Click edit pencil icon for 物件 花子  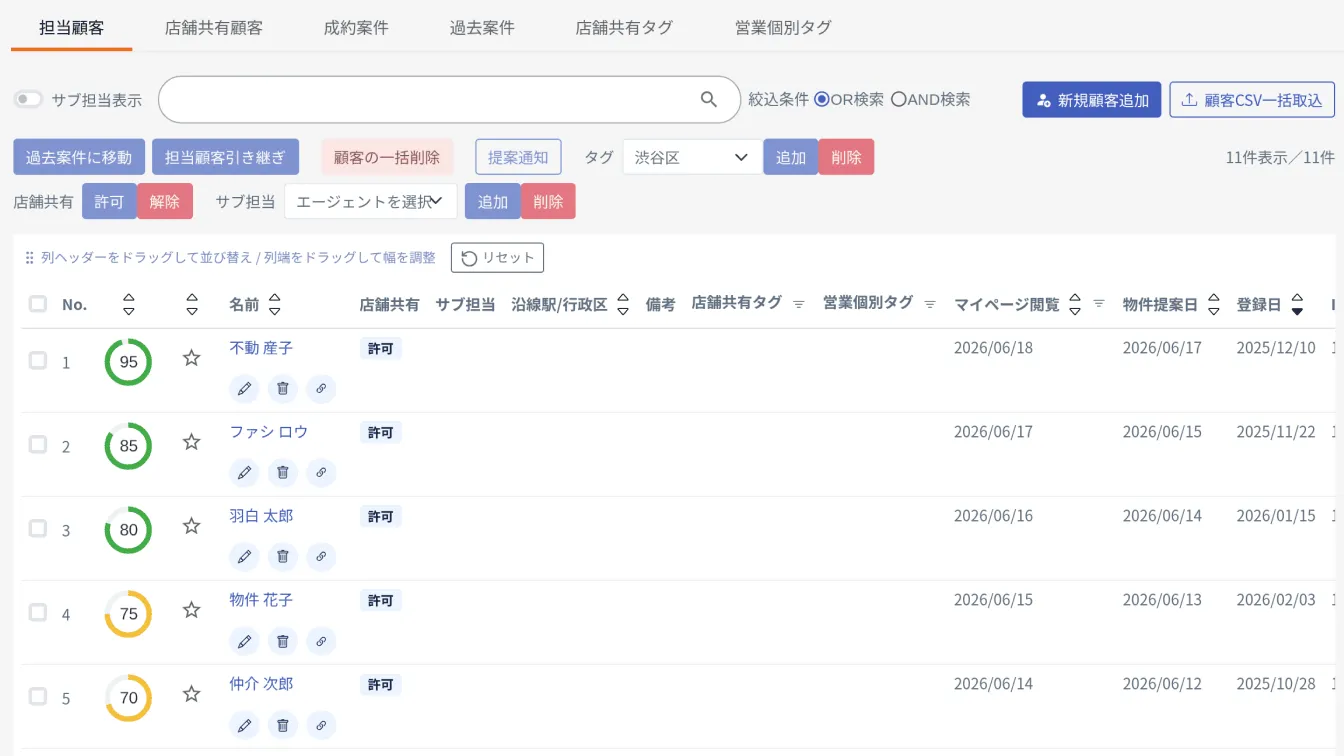tap(244, 641)
